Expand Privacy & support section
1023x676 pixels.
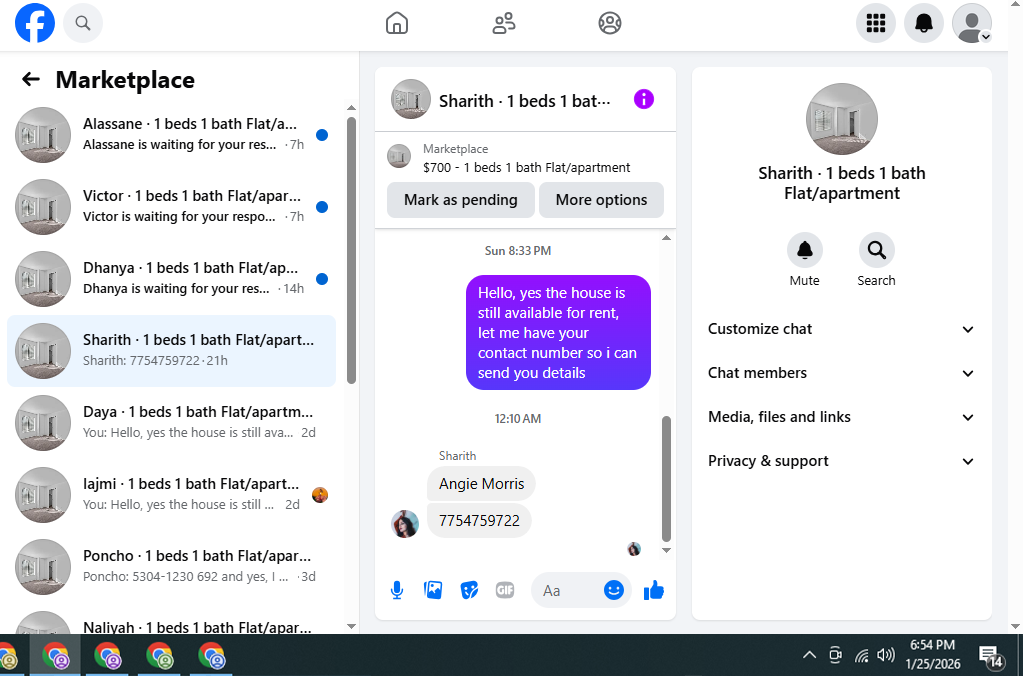tap(842, 461)
